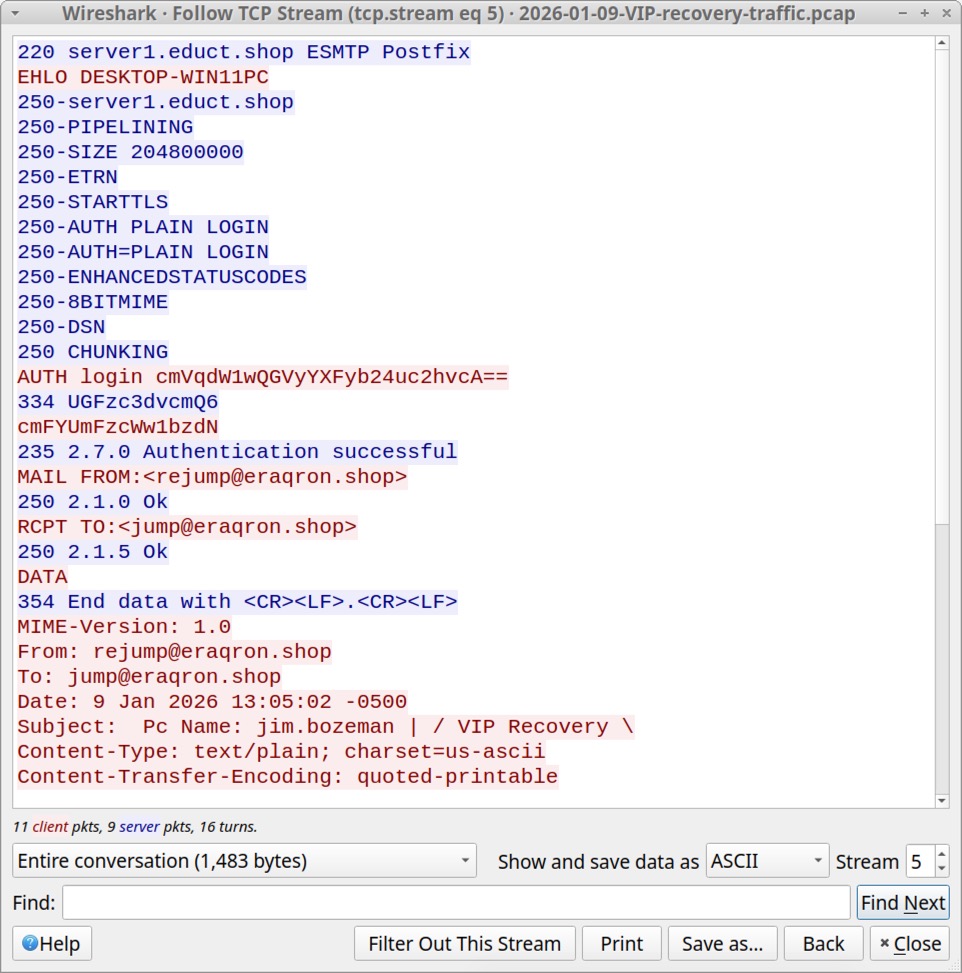Screen dimensions: 962x973
Task: Click Filter Out This Stream
Action: [x=464, y=943]
